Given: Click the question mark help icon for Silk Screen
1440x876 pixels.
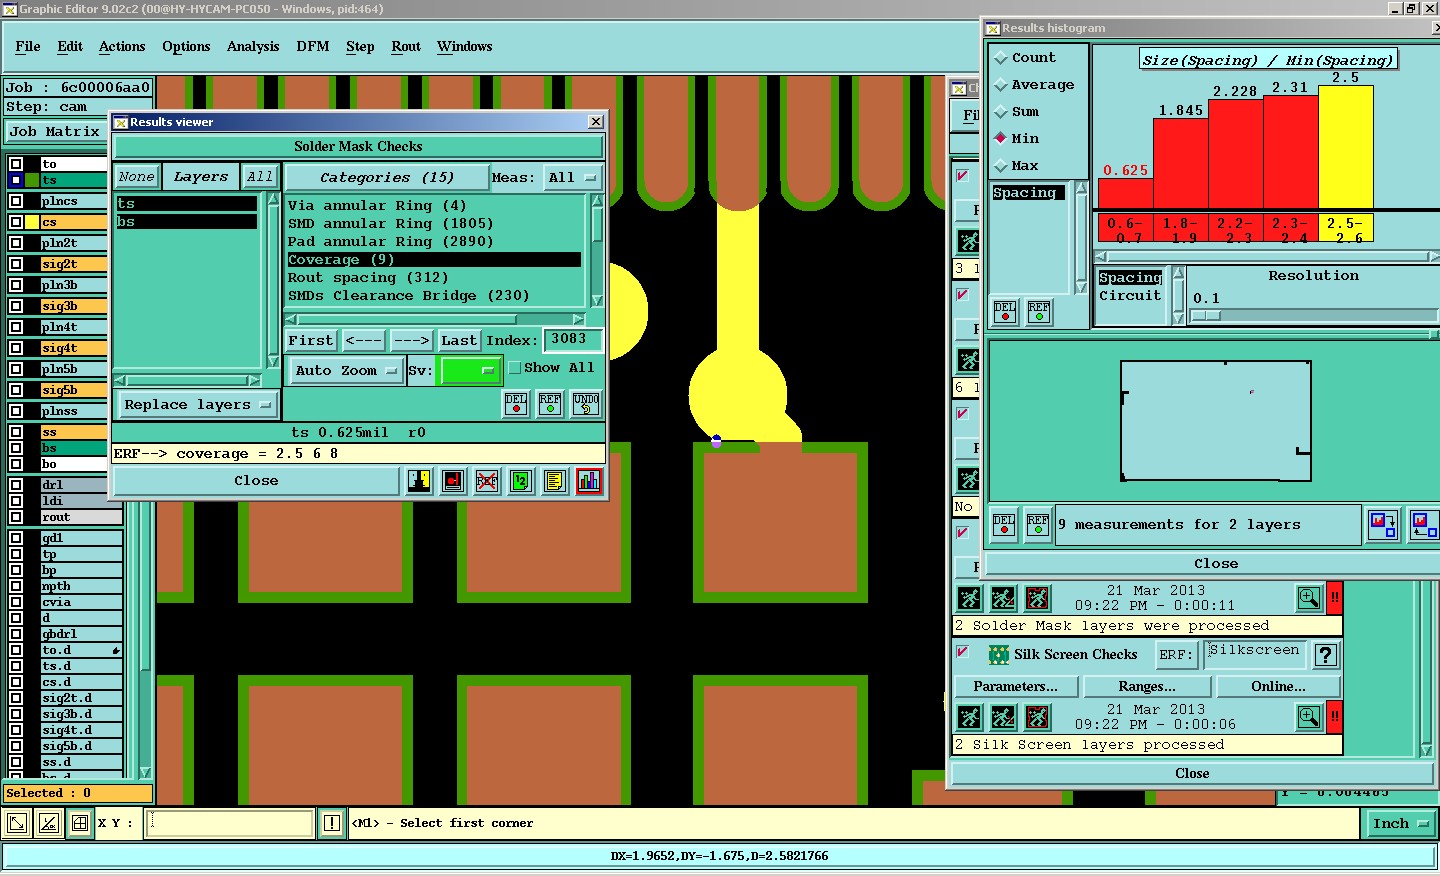Looking at the screenshot, I should click(x=1326, y=655).
